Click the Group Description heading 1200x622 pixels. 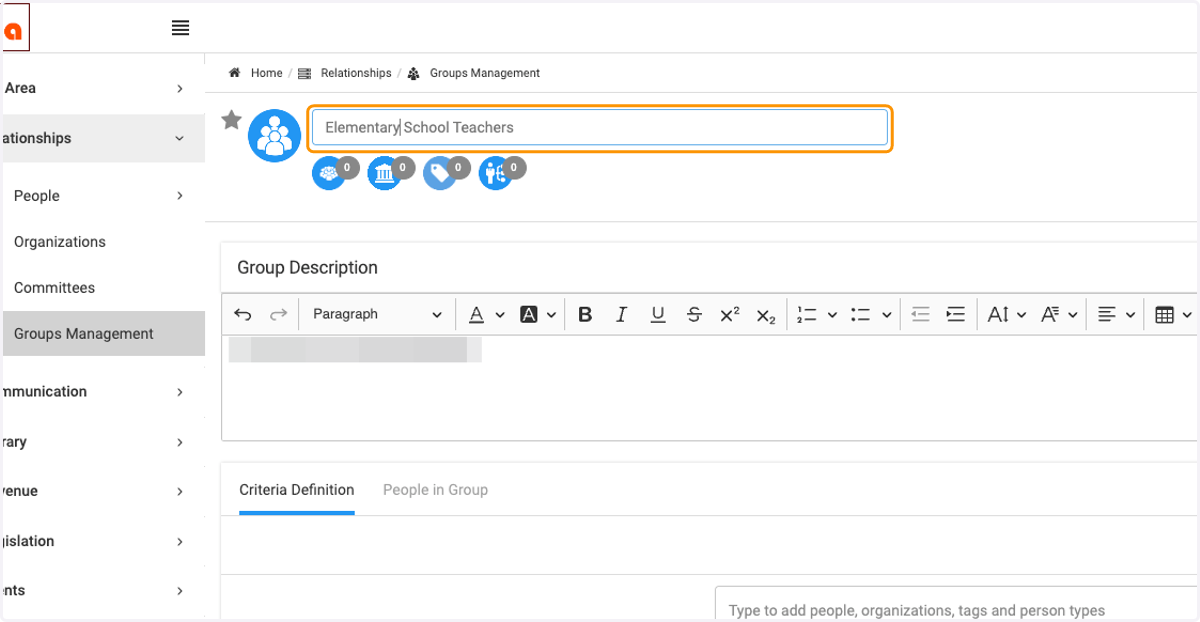[x=307, y=268]
